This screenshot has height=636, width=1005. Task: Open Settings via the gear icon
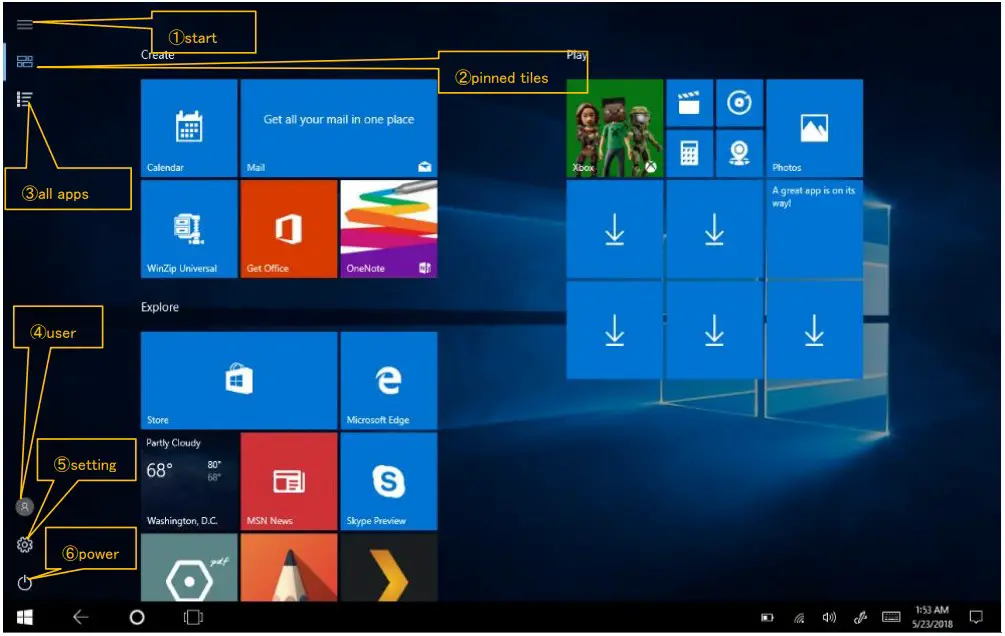22,543
